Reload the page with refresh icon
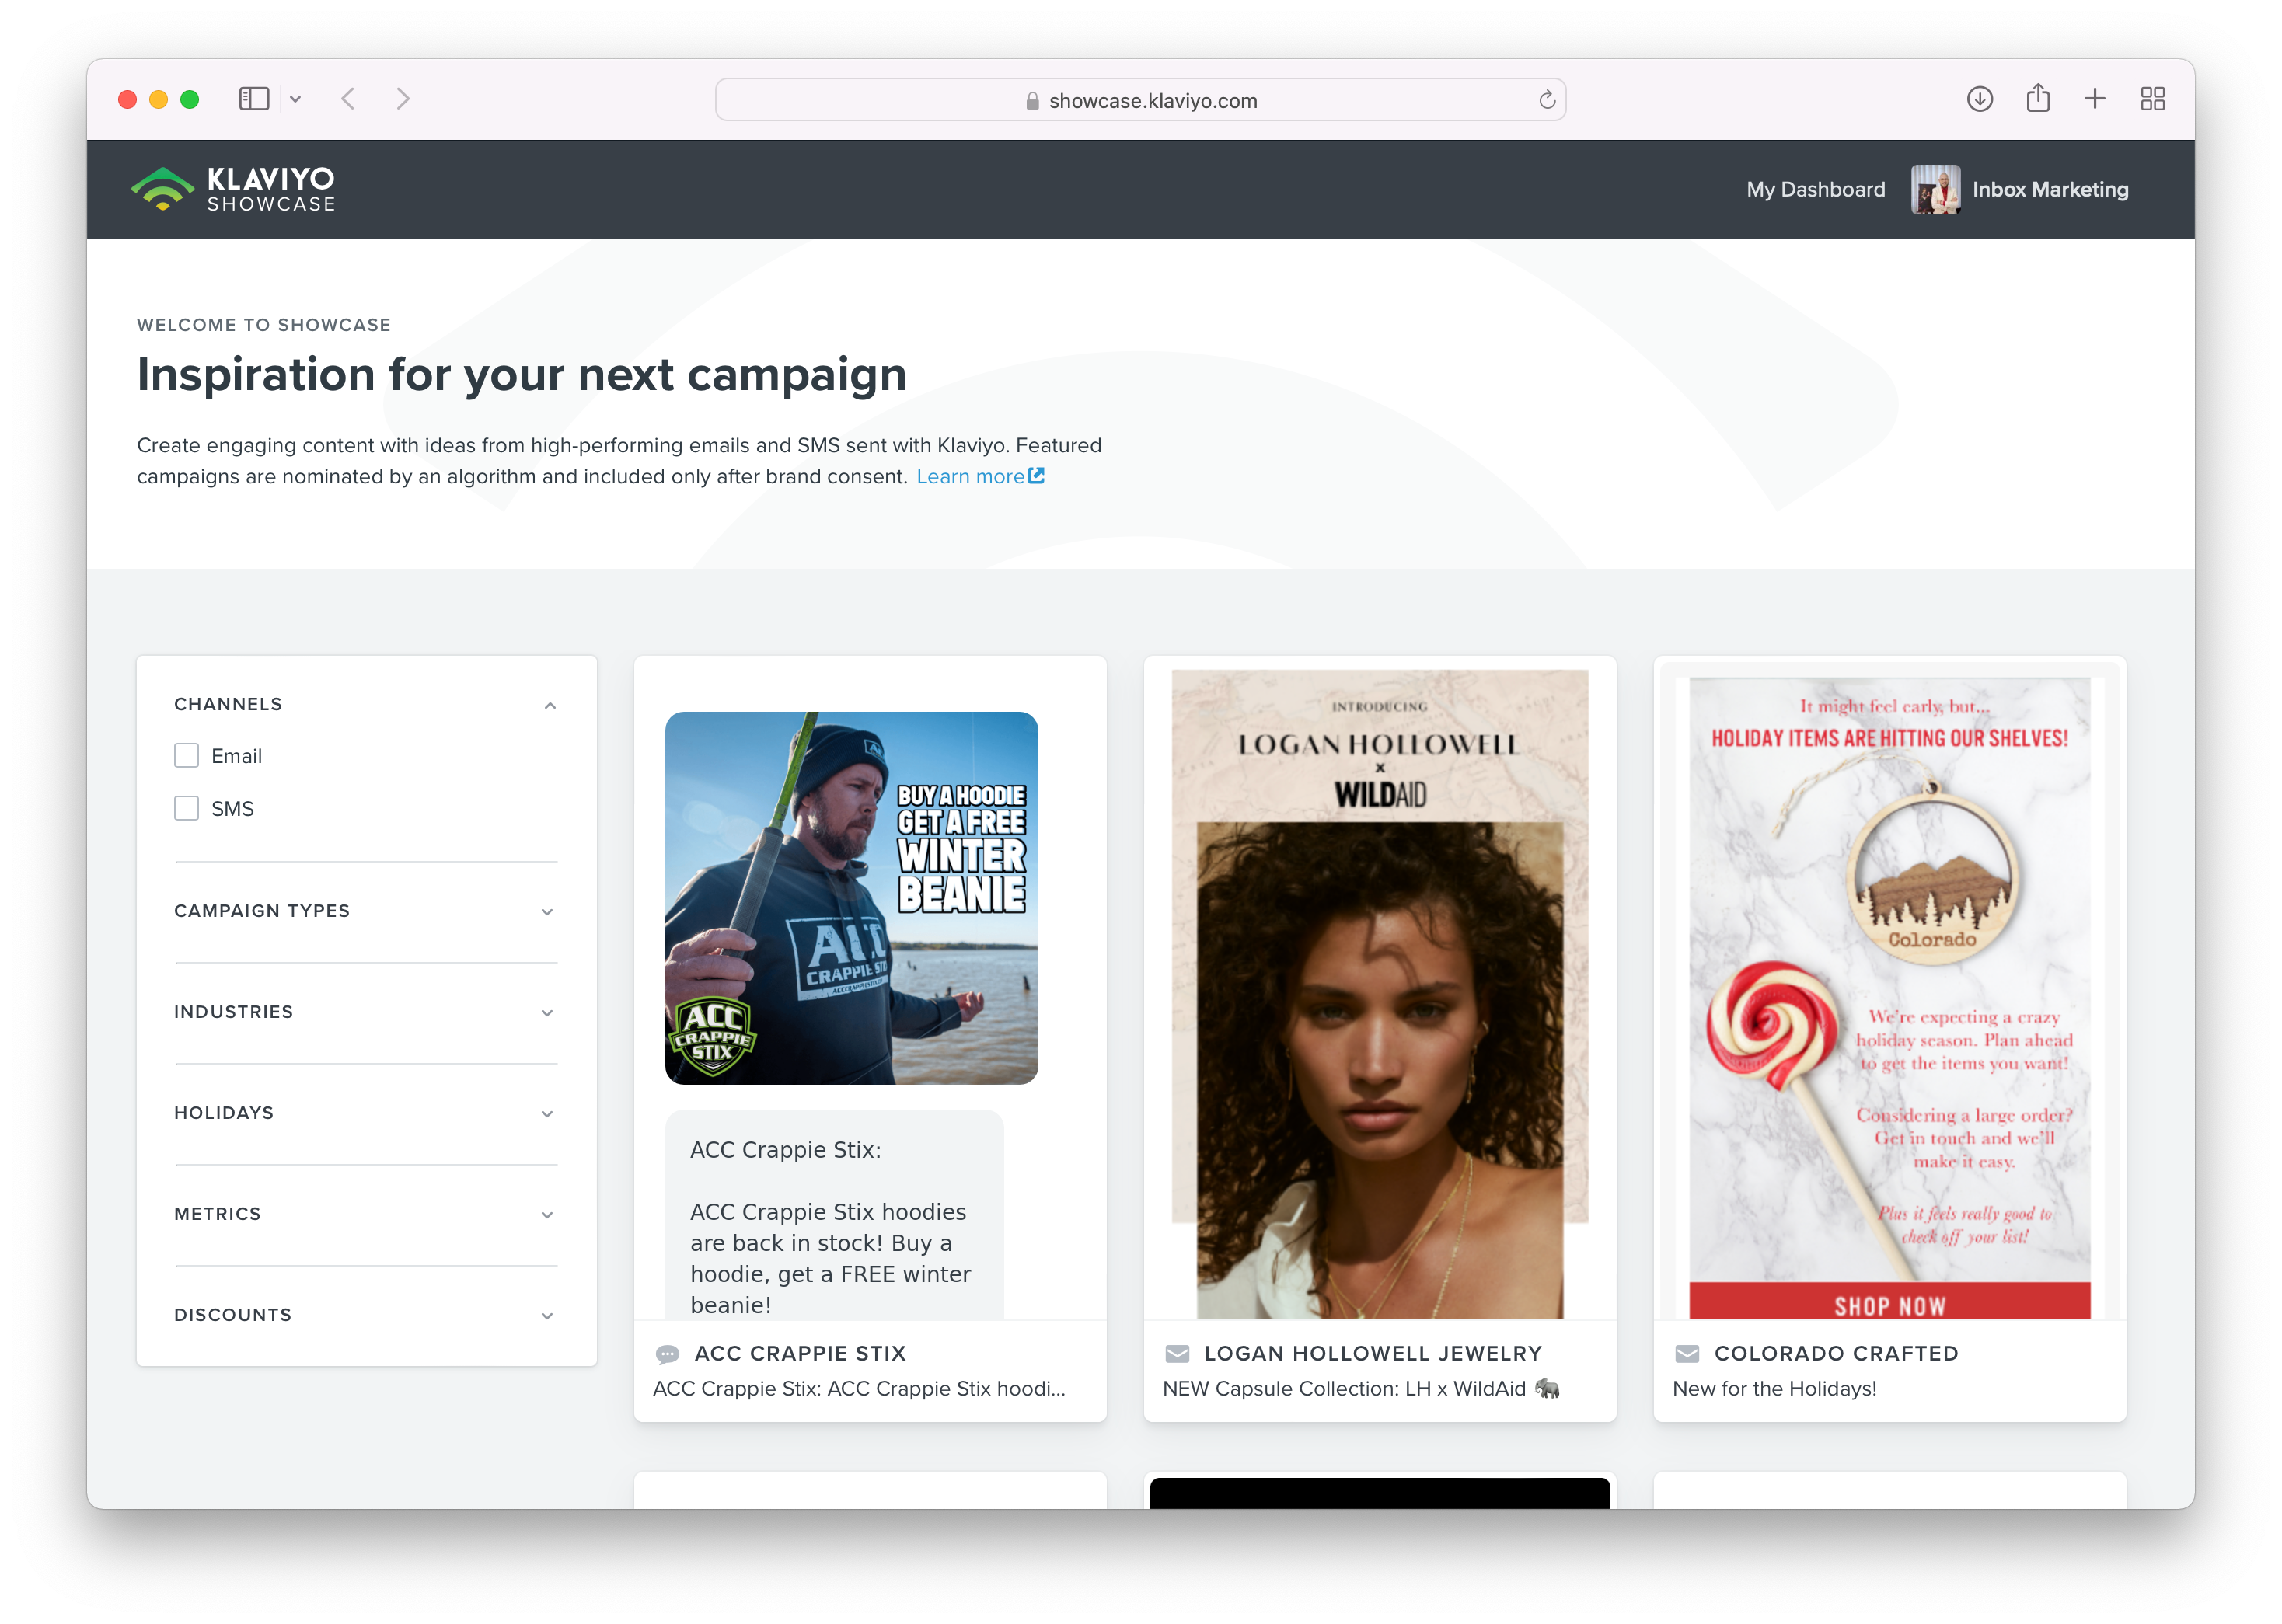This screenshot has width=2282, height=1624. coord(1546,100)
